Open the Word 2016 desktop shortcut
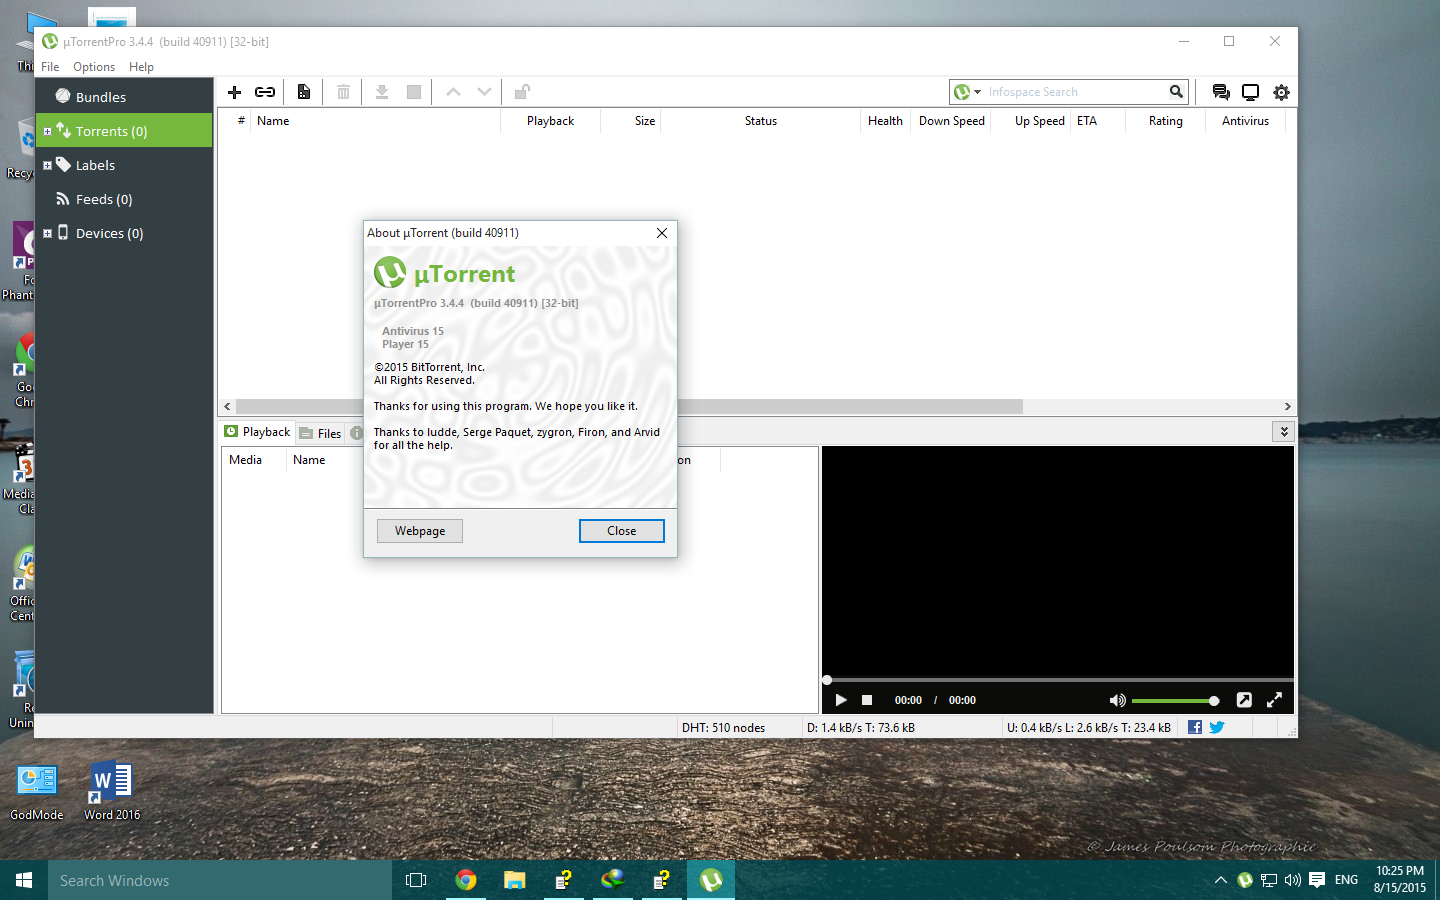This screenshot has width=1440, height=900. click(112, 792)
